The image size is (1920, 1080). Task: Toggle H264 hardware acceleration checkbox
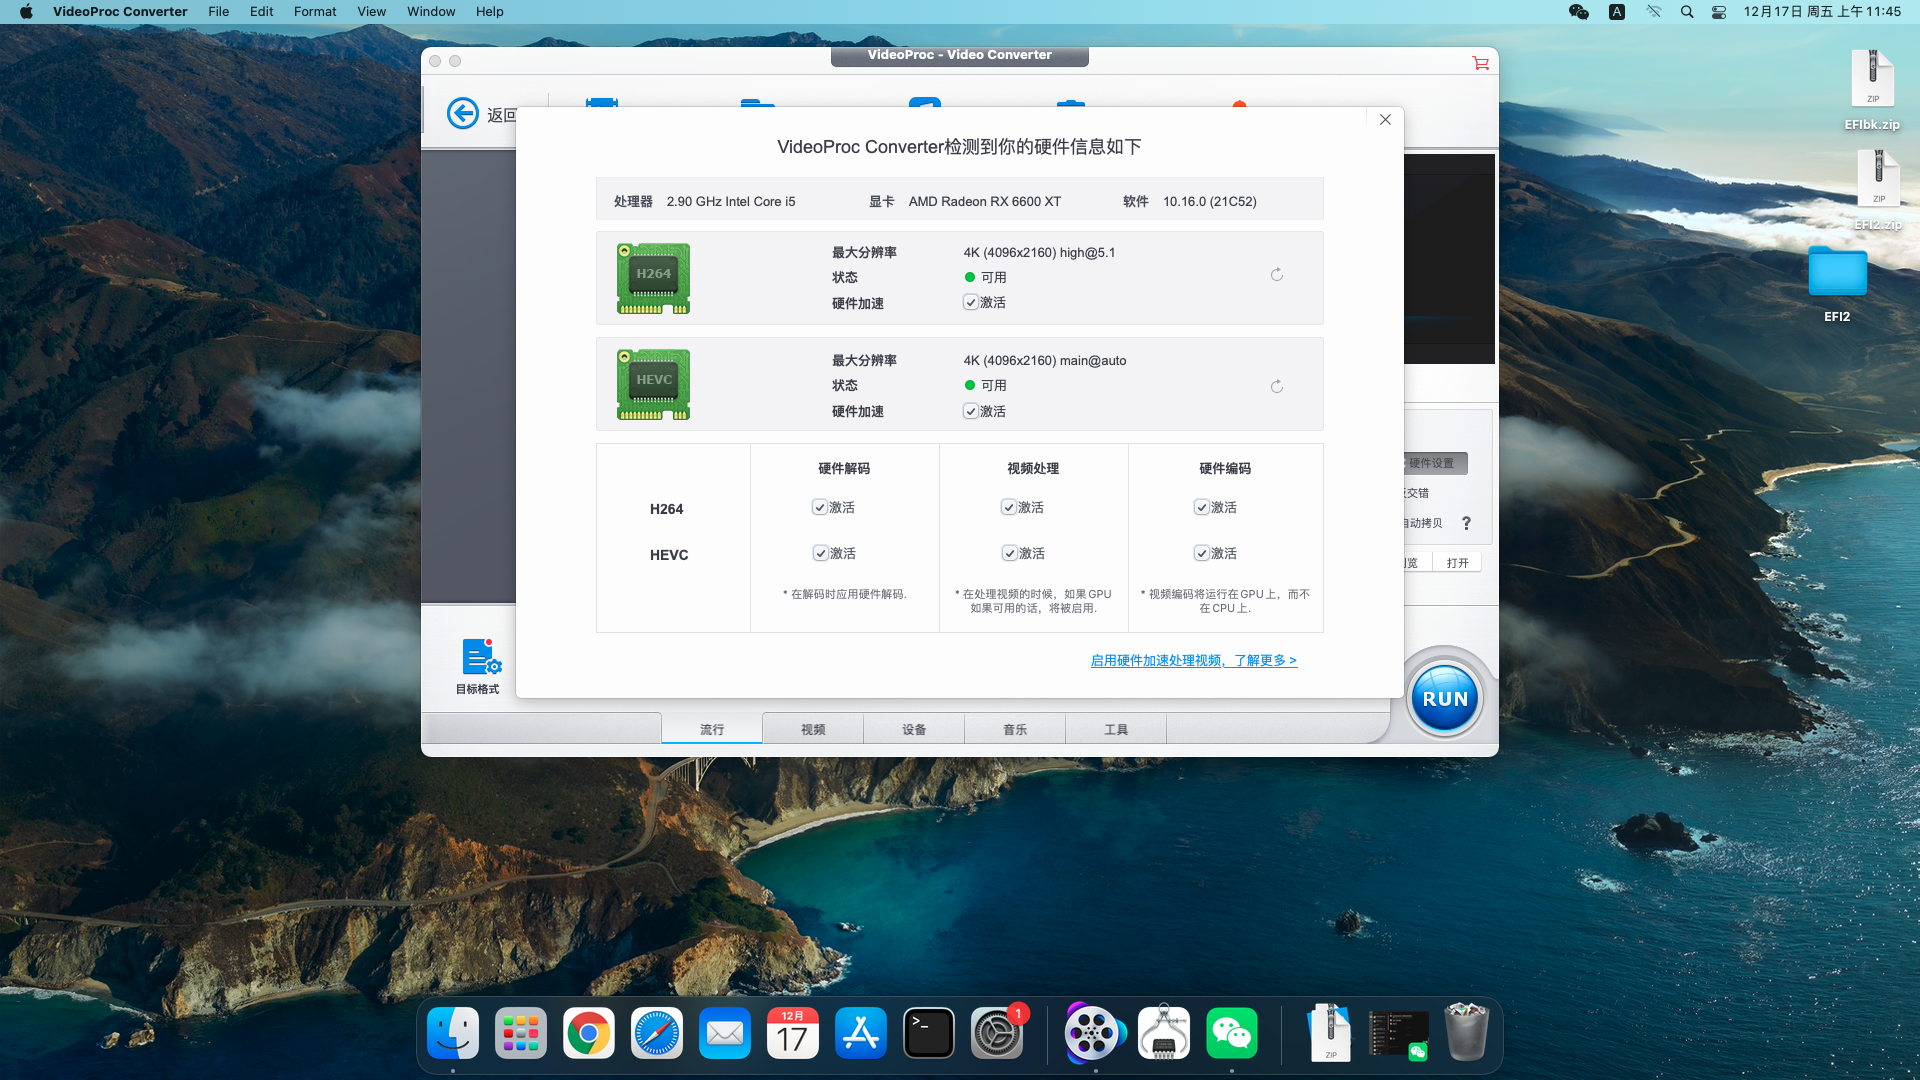970,303
